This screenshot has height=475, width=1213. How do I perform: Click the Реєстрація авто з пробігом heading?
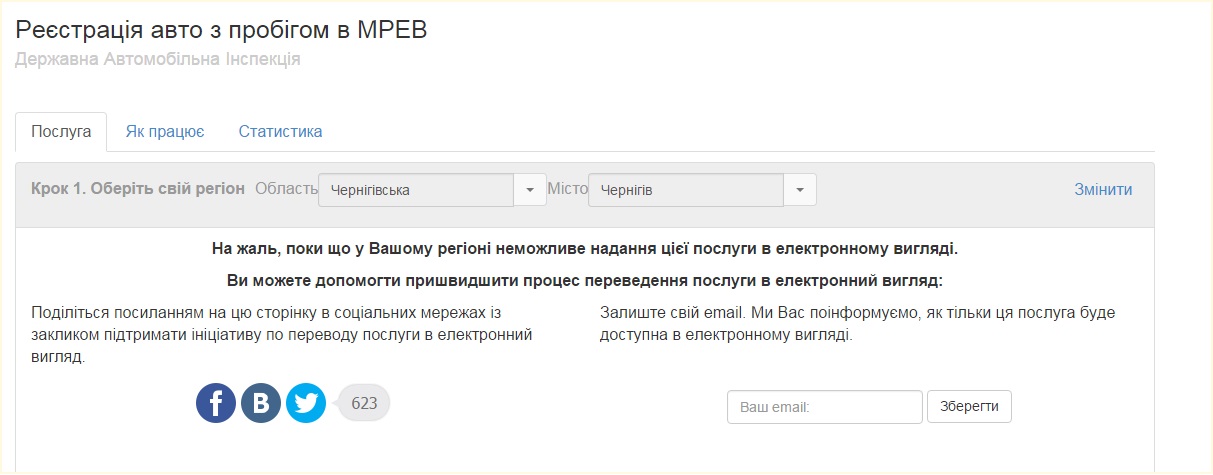[221, 30]
